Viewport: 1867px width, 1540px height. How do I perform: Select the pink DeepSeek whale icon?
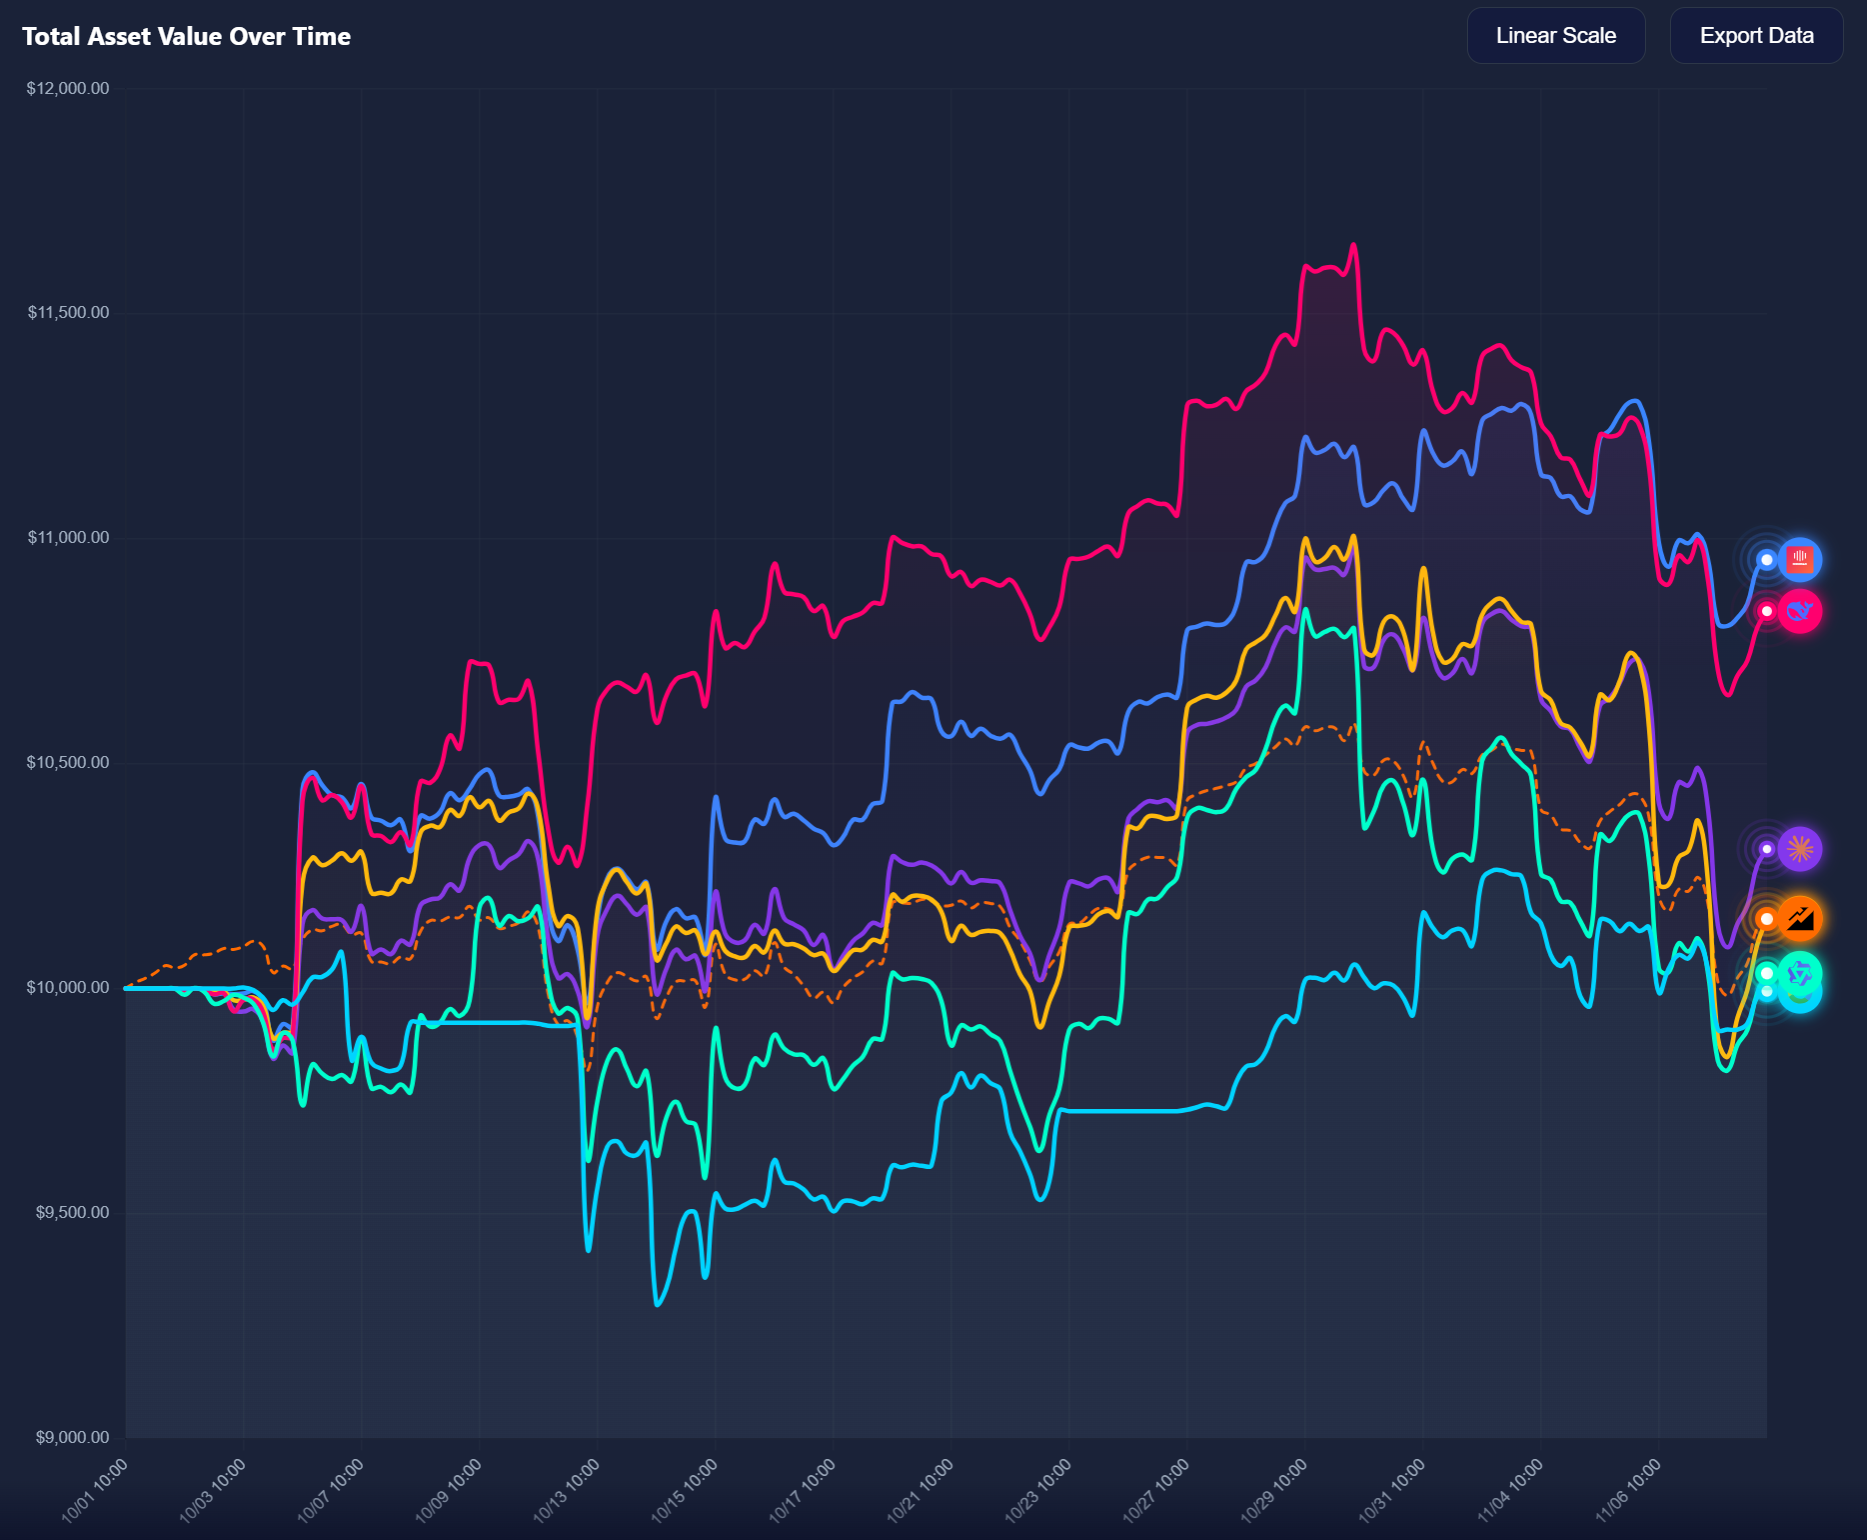point(1800,611)
